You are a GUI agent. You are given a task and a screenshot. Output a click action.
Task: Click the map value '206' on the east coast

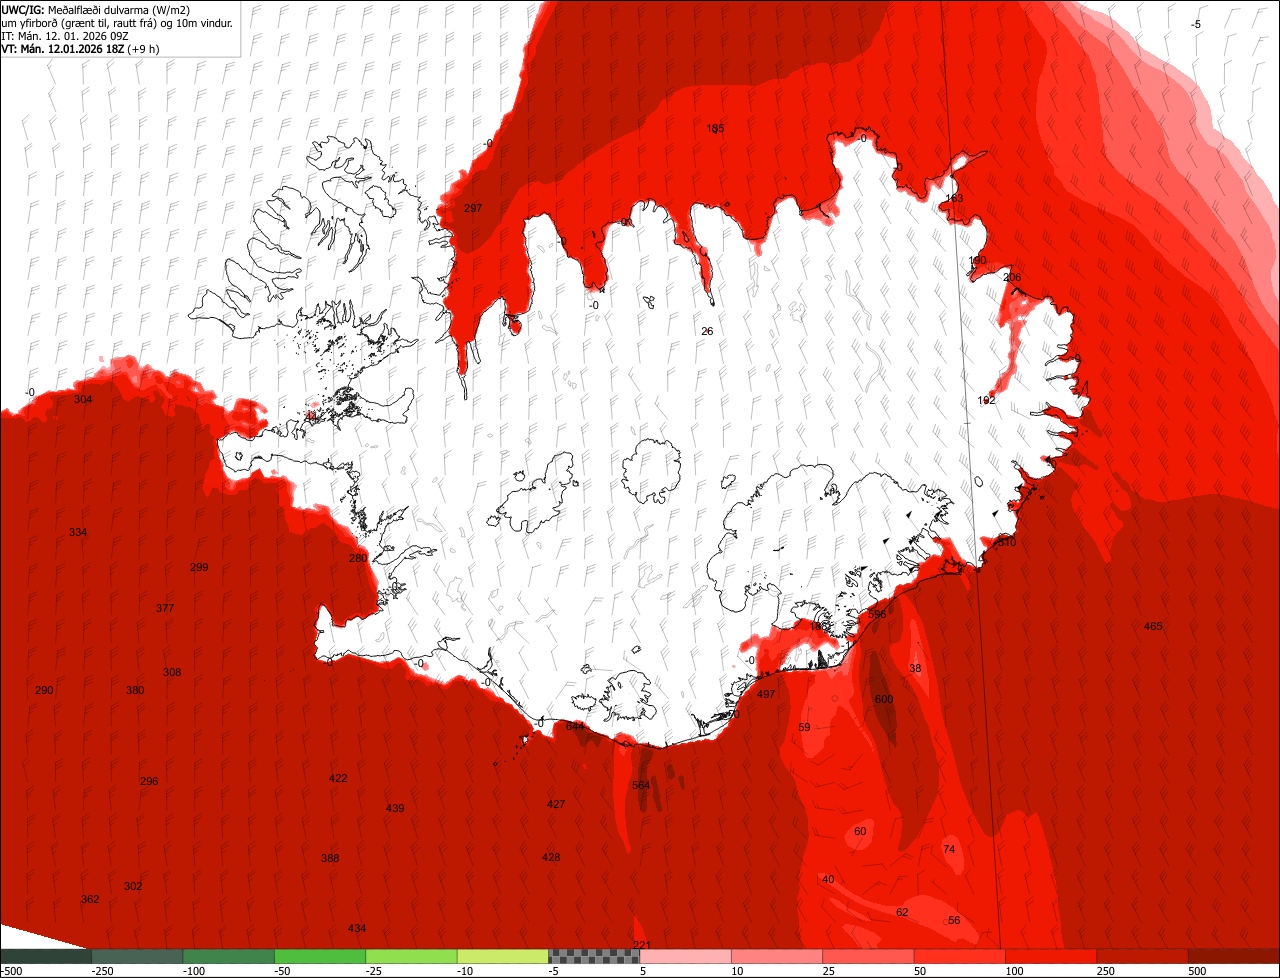coord(1012,277)
